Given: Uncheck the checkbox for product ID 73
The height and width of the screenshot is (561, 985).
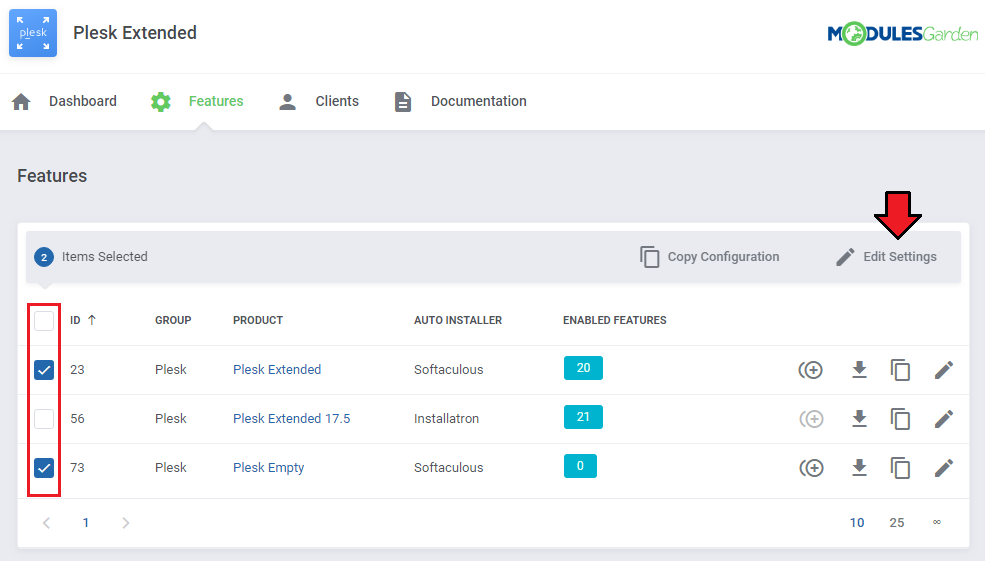Looking at the screenshot, I should click(44, 468).
